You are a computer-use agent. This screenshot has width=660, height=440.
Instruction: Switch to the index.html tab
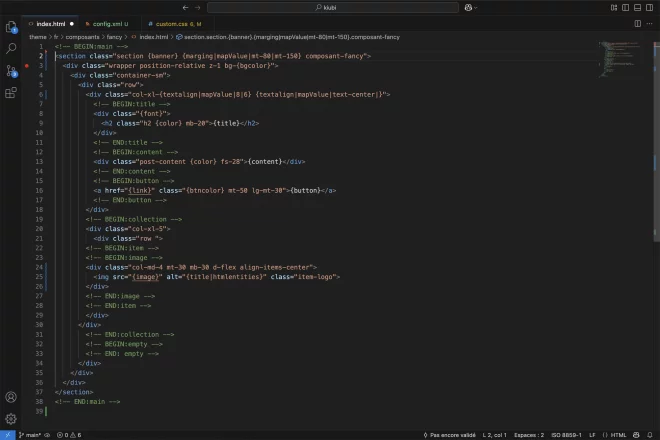(x=51, y=24)
